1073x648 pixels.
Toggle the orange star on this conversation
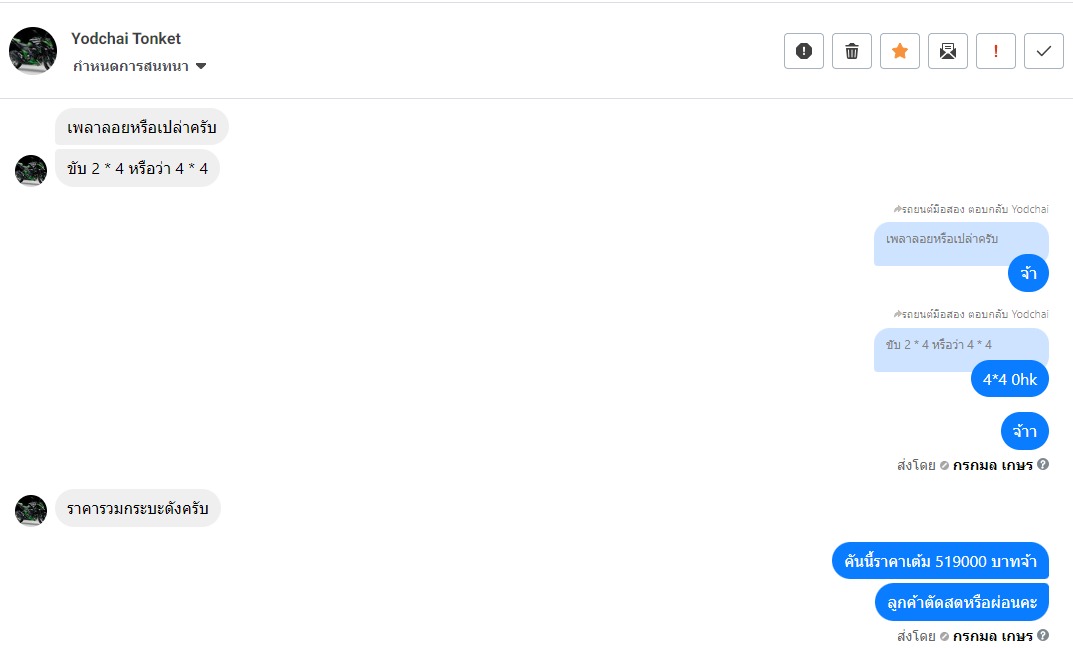[900, 51]
